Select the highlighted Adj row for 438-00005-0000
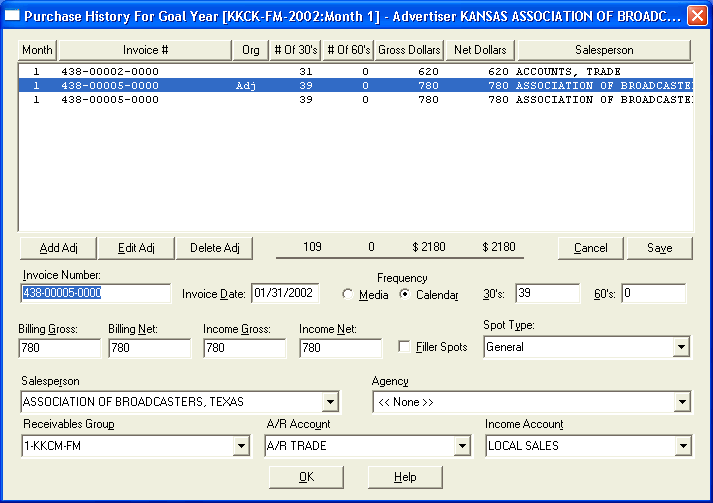This screenshot has width=713, height=503. [x=356, y=86]
